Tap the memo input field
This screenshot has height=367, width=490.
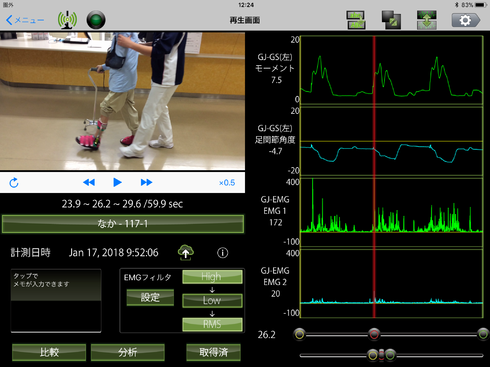pyautogui.click(x=56, y=301)
